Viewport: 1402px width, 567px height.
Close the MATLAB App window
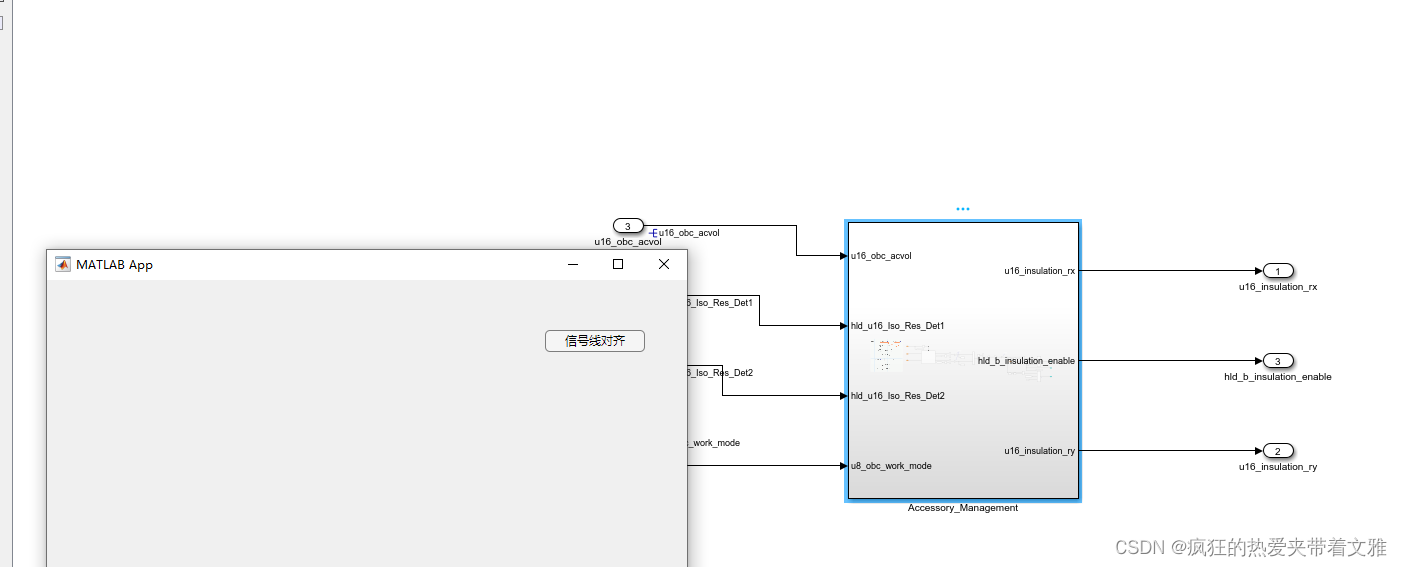pyautogui.click(x=663, y=264)
